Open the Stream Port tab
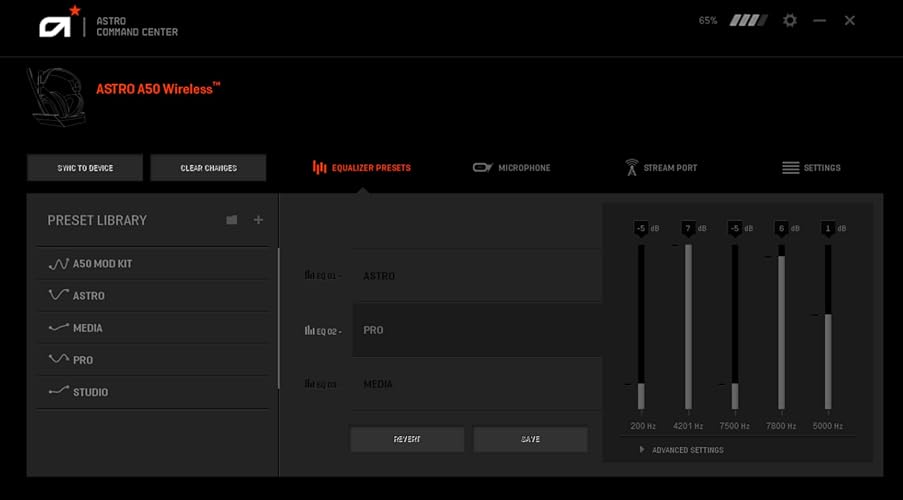 (661, 168)
